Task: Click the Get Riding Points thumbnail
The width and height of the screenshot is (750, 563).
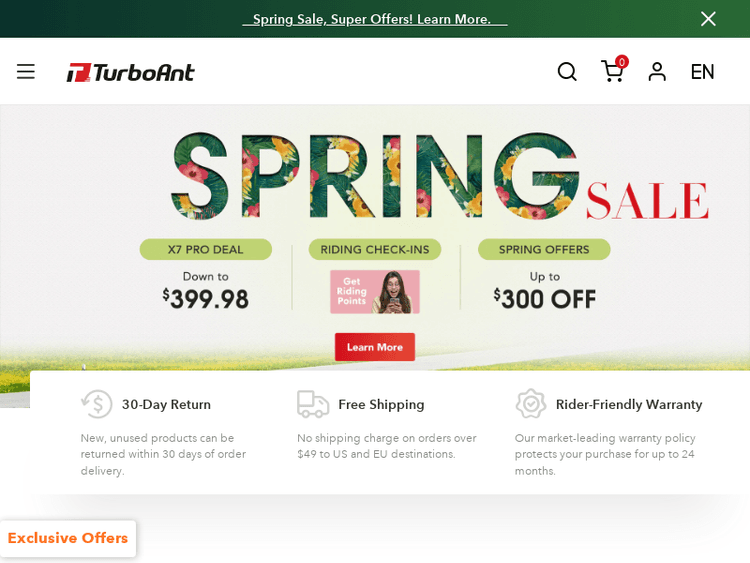Action: click(375, 292)
